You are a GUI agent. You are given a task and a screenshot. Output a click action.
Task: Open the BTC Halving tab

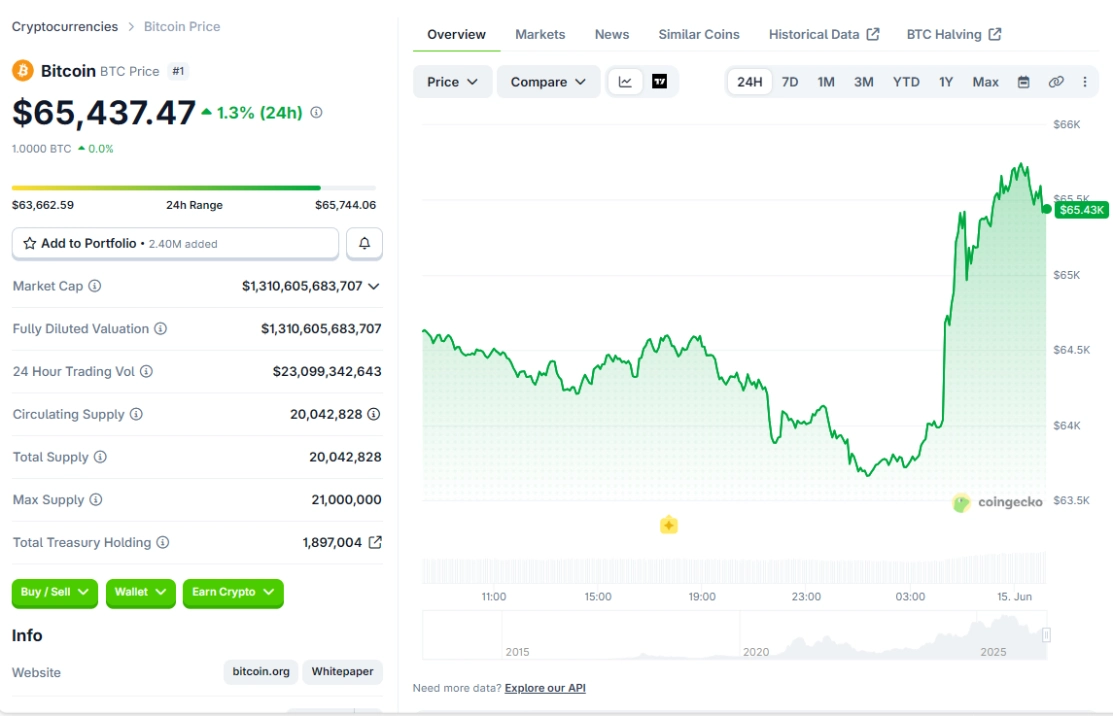[x=953, y=34]
